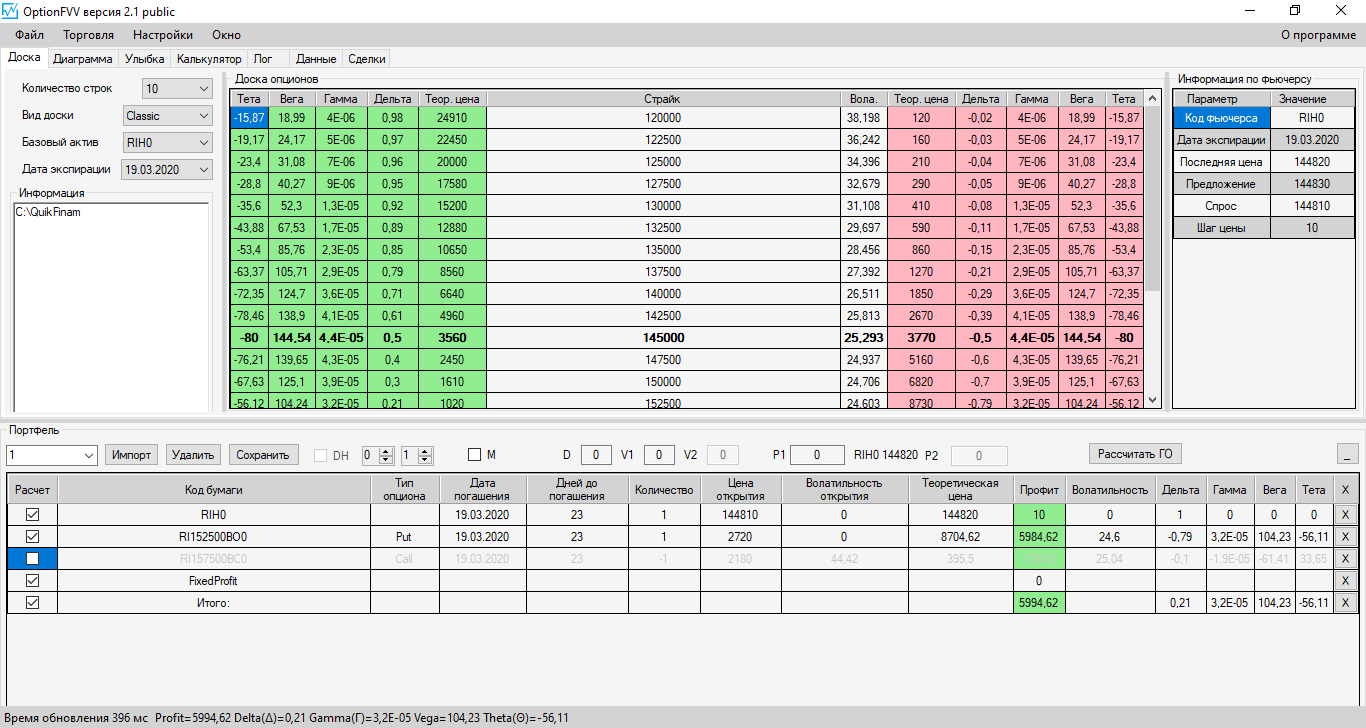Screen dimensions: 1366x728
Task: Click the Импорт button
Action: click(x=132, y=455)
